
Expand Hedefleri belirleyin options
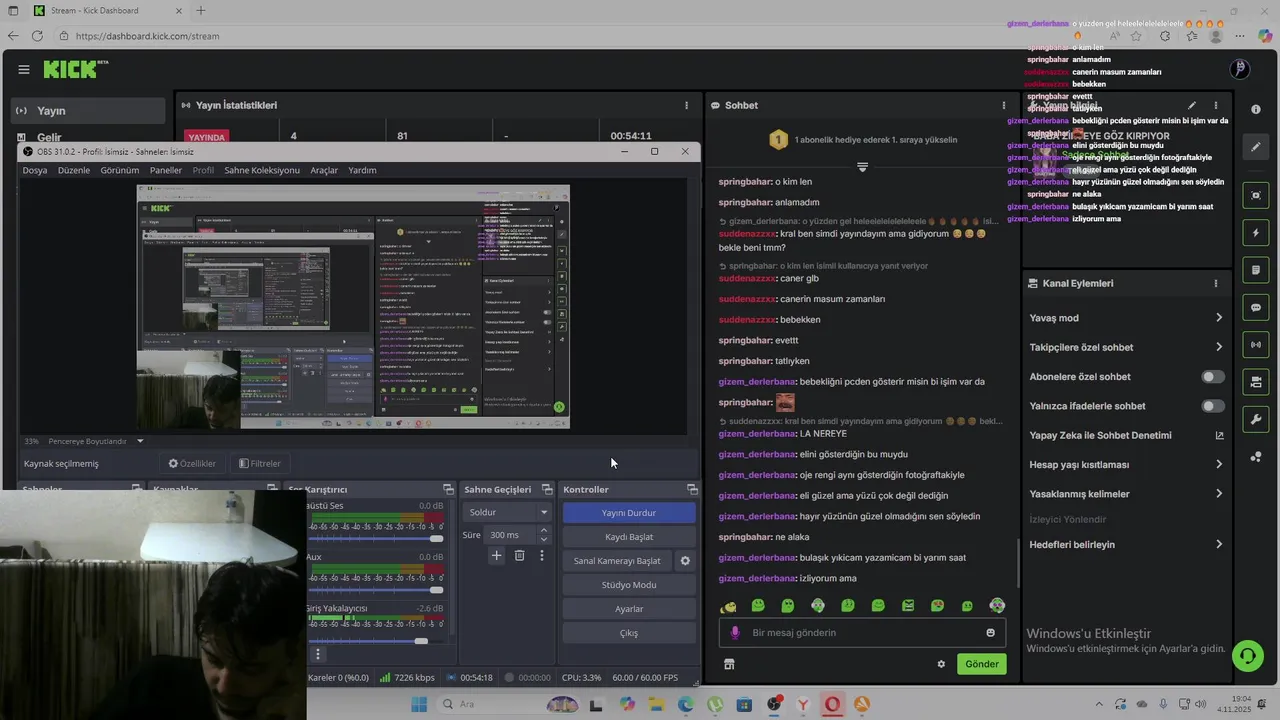coord(1219,545)
